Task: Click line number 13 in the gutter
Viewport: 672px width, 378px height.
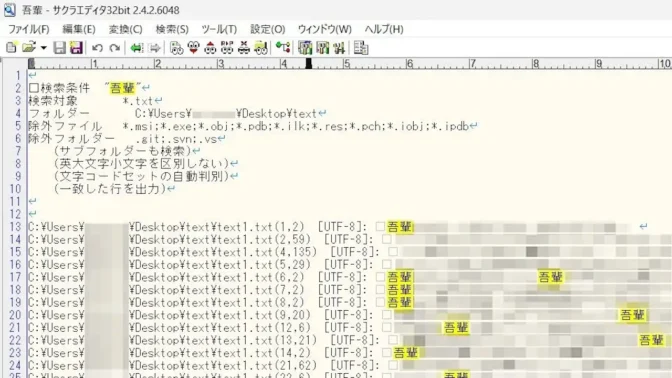Action: coord(15,227)
